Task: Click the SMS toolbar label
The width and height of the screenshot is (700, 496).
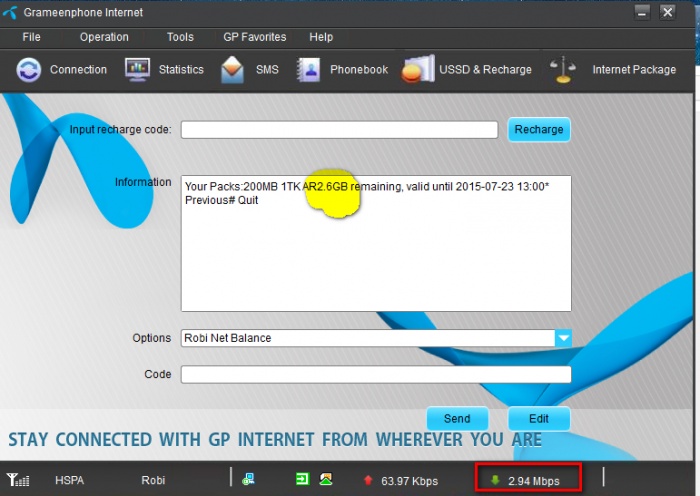Action: [x=267, y=70]
